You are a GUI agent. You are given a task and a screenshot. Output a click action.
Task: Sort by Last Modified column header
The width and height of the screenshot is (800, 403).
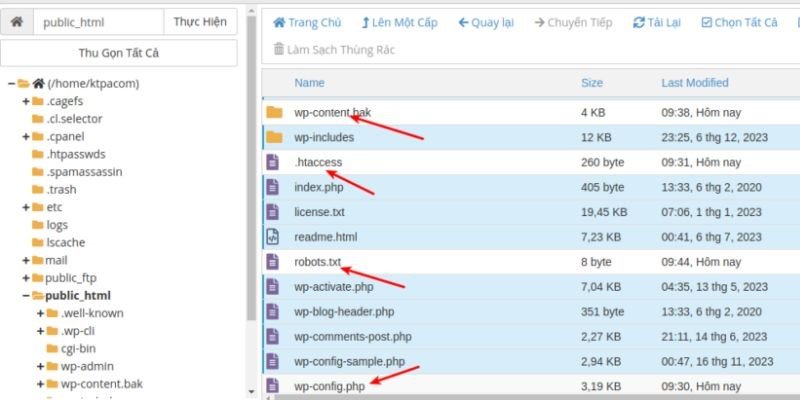[x=695, y=83]
